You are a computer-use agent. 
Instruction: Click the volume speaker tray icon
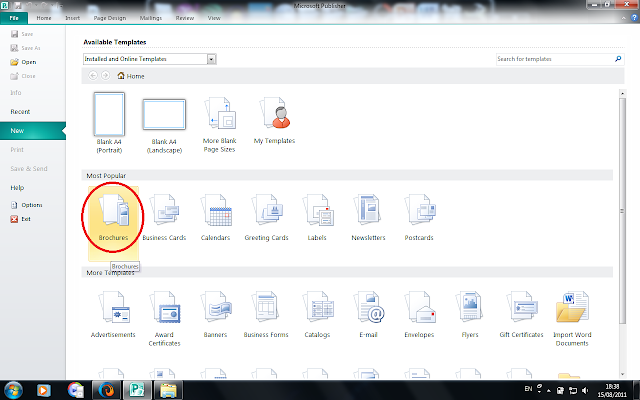coord(585,390)
